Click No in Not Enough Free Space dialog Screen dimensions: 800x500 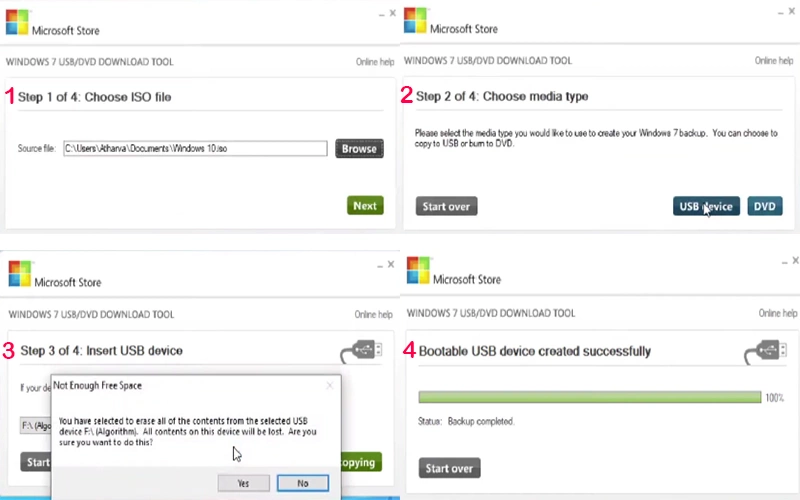303,483
